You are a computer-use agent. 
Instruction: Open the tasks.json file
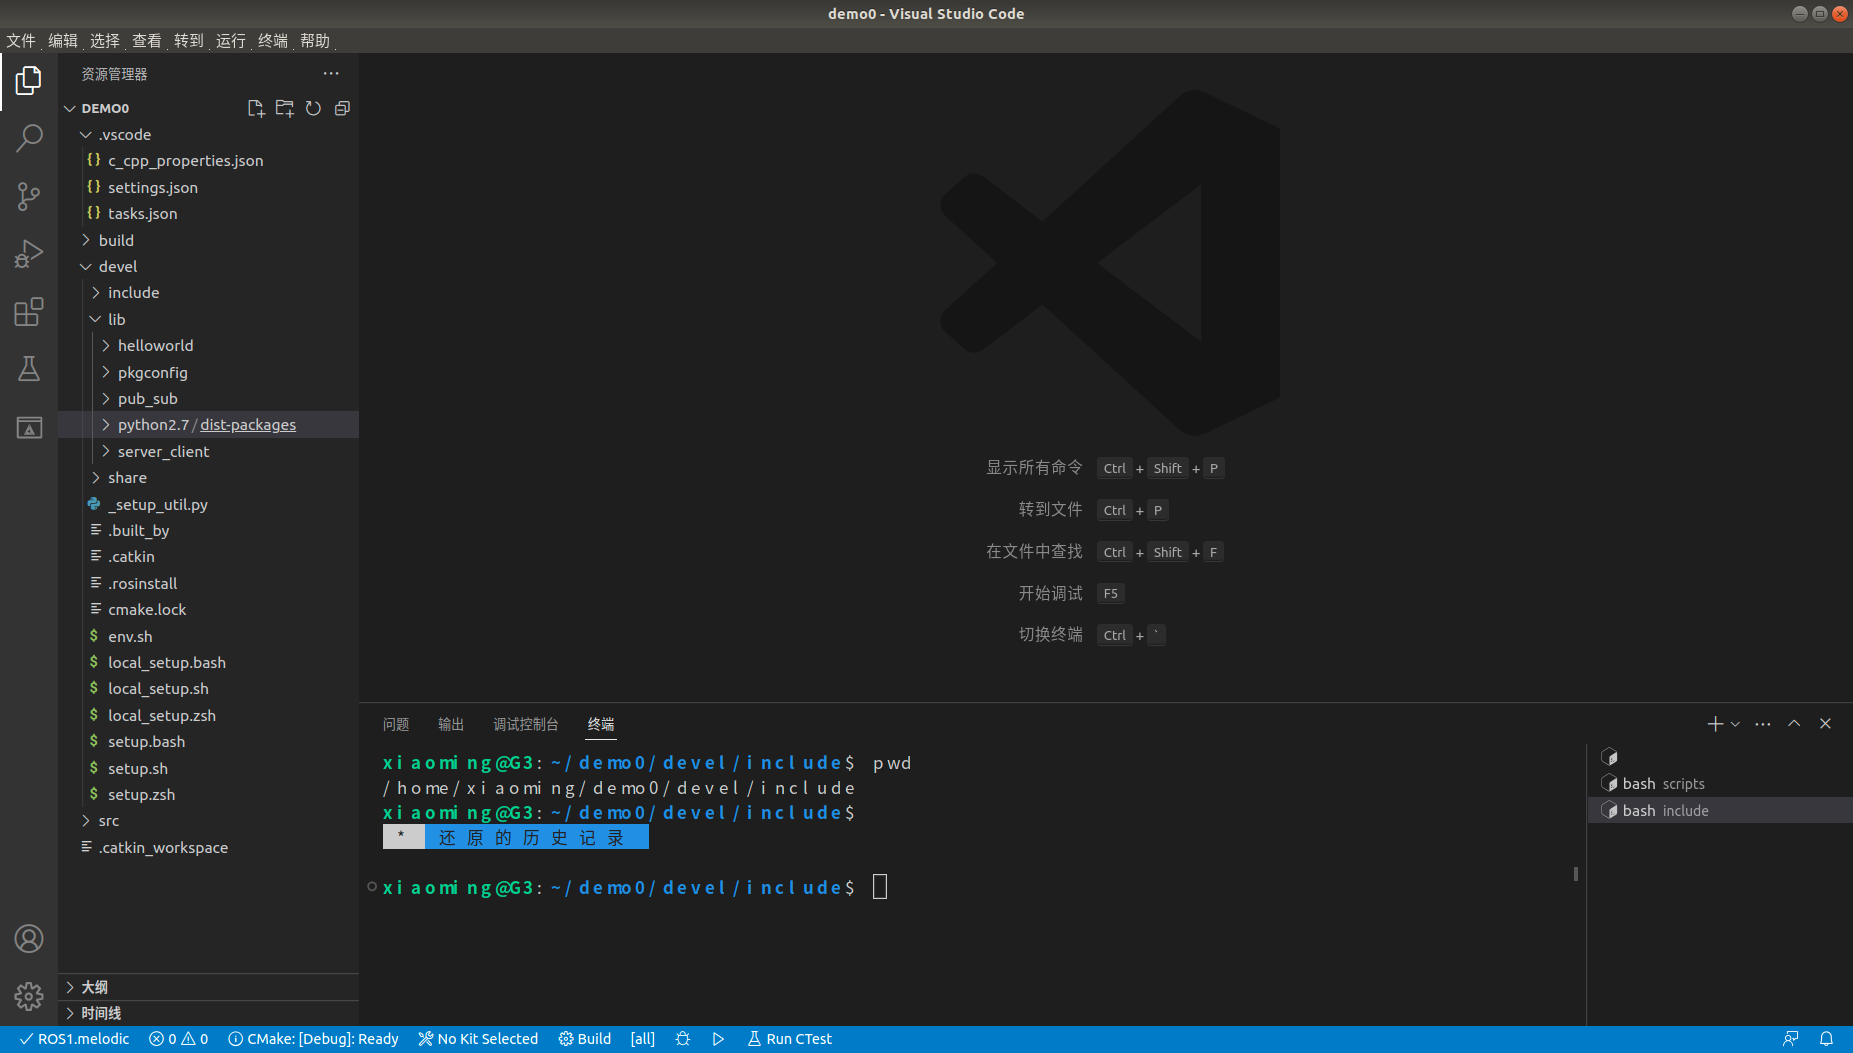pos(208,213)
